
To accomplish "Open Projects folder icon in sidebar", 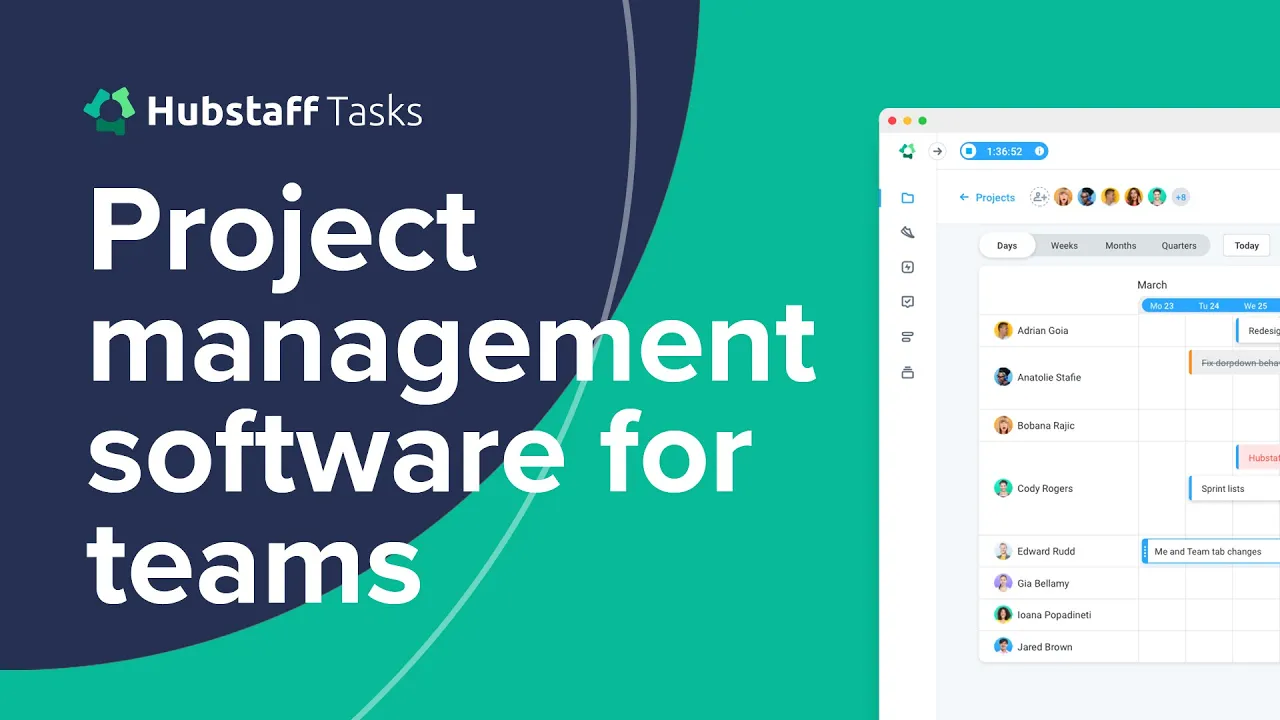I will pyautogui.click(x=907, y=198).
